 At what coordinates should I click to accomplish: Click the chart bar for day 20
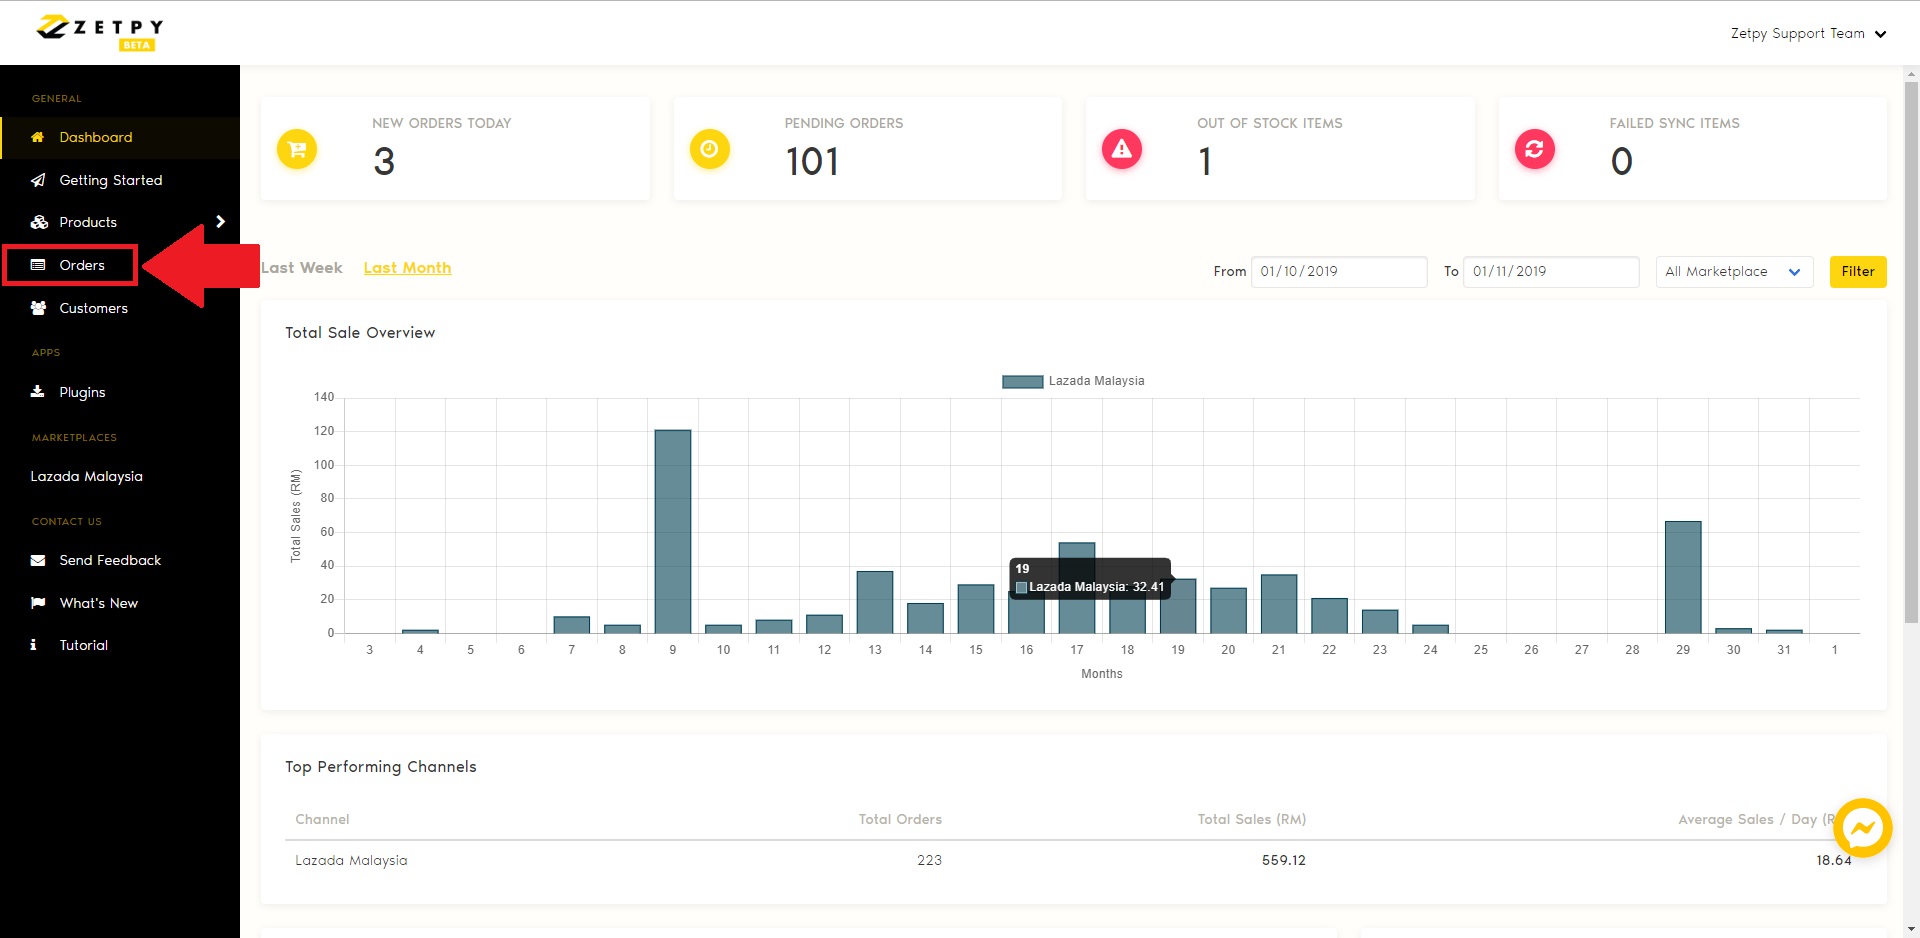pos(1228,611)
